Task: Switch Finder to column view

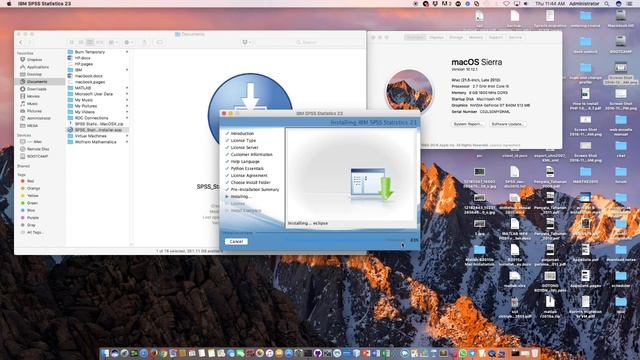Action: [90, 42]
